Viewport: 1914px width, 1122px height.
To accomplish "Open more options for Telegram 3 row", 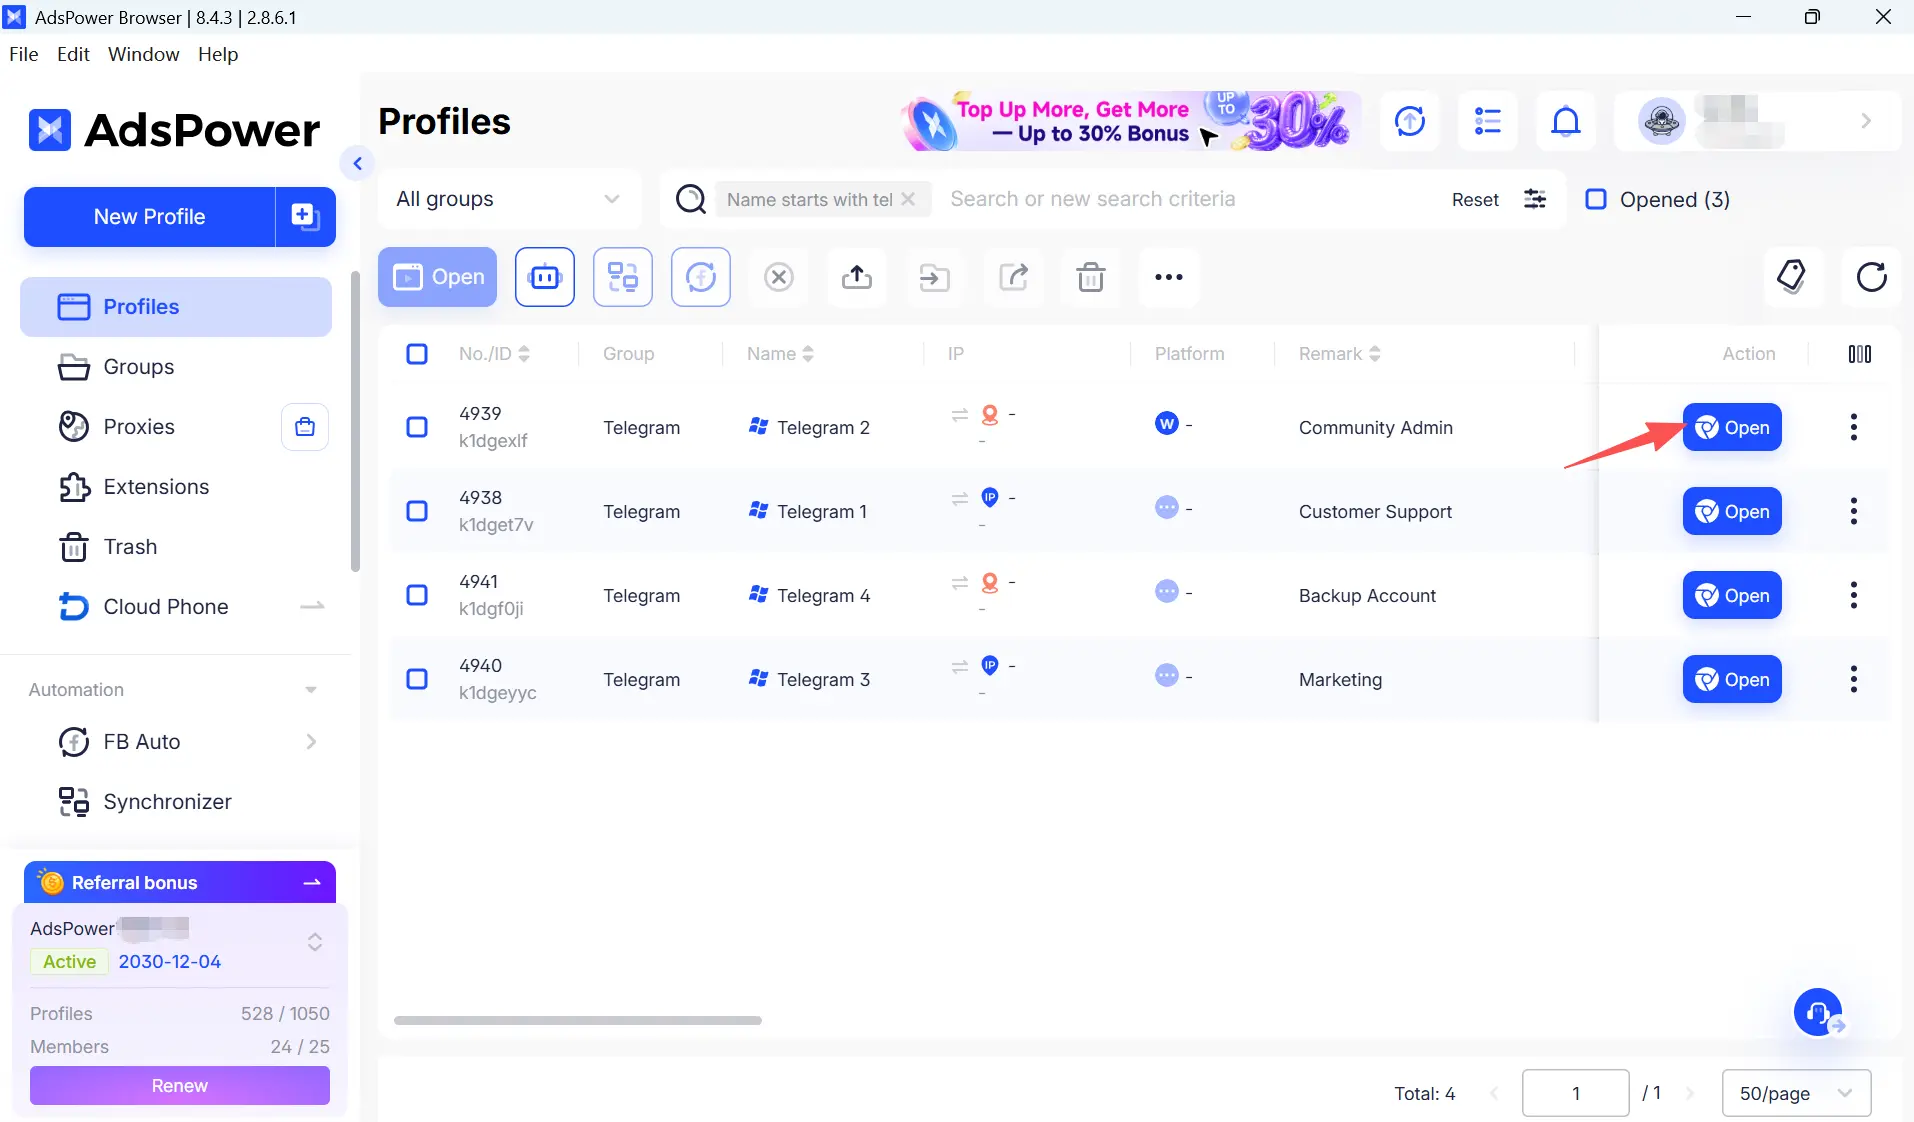I will [x=1854, y=679].
